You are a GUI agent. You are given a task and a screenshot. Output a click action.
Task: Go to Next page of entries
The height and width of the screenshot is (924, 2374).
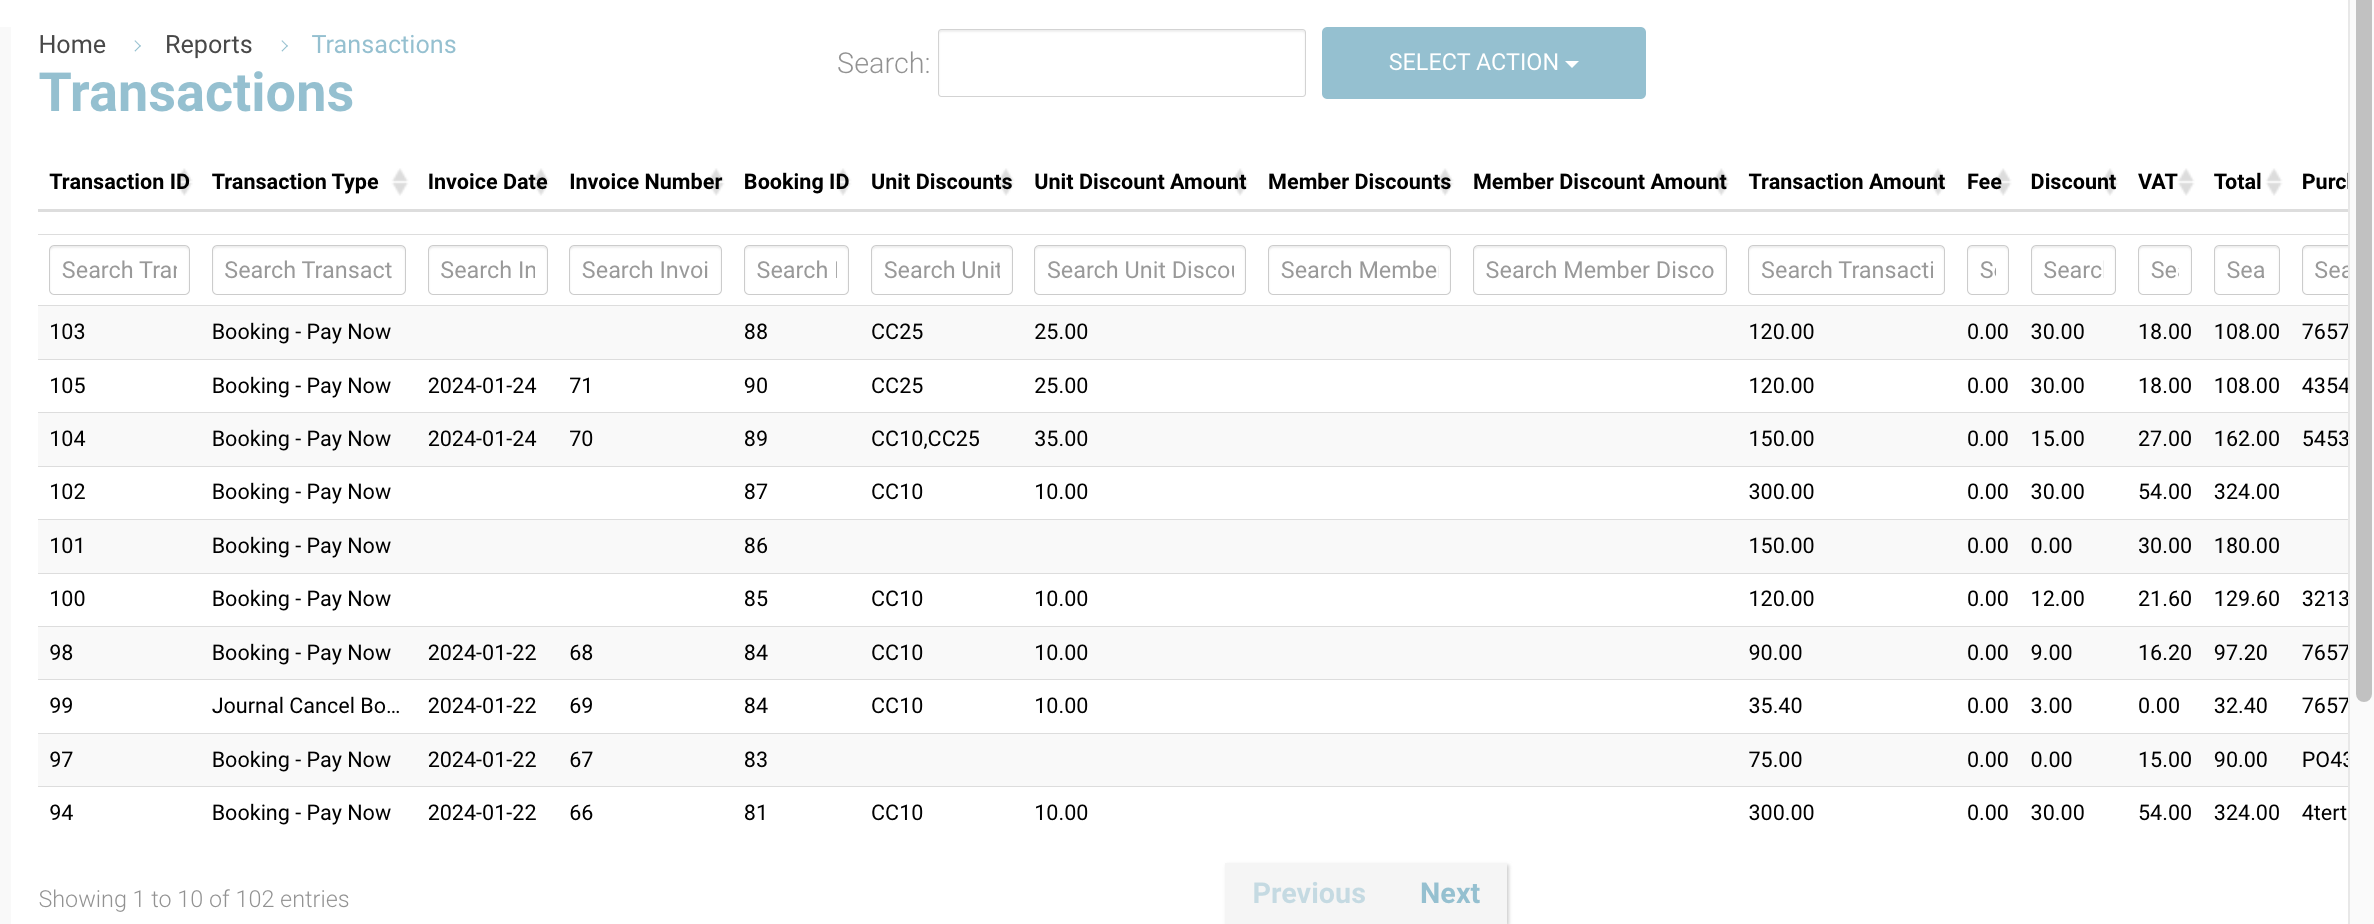click(x=1449, y=893)
